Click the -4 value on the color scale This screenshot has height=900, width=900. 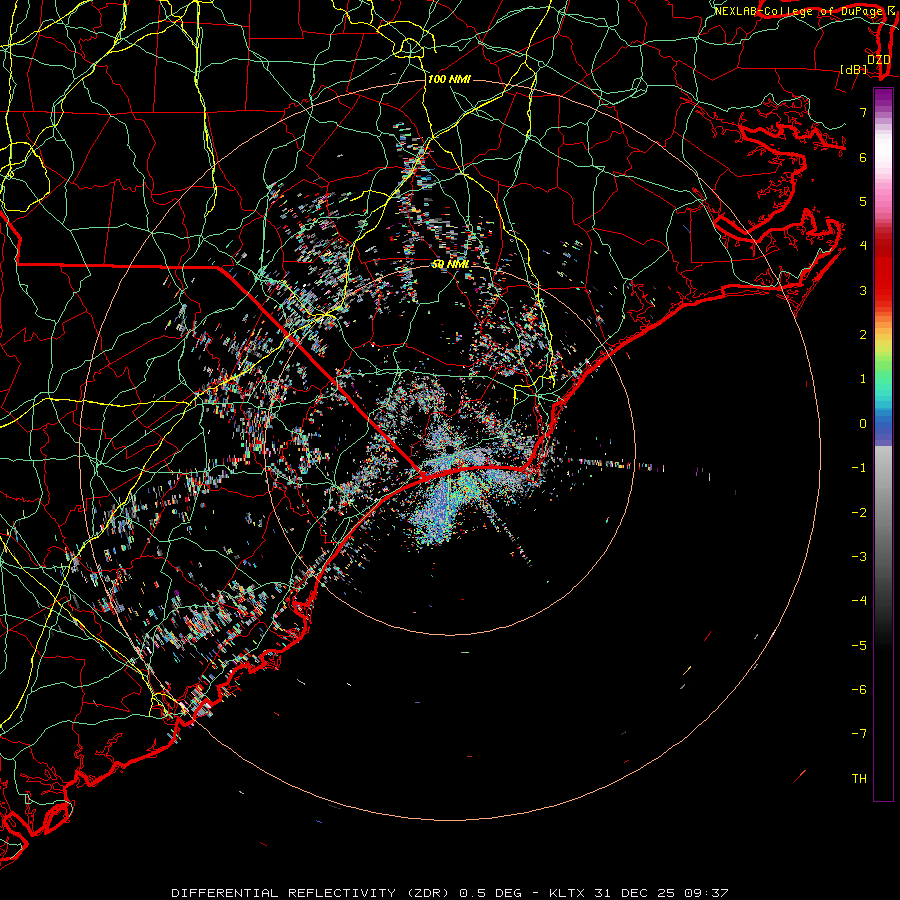859,601
